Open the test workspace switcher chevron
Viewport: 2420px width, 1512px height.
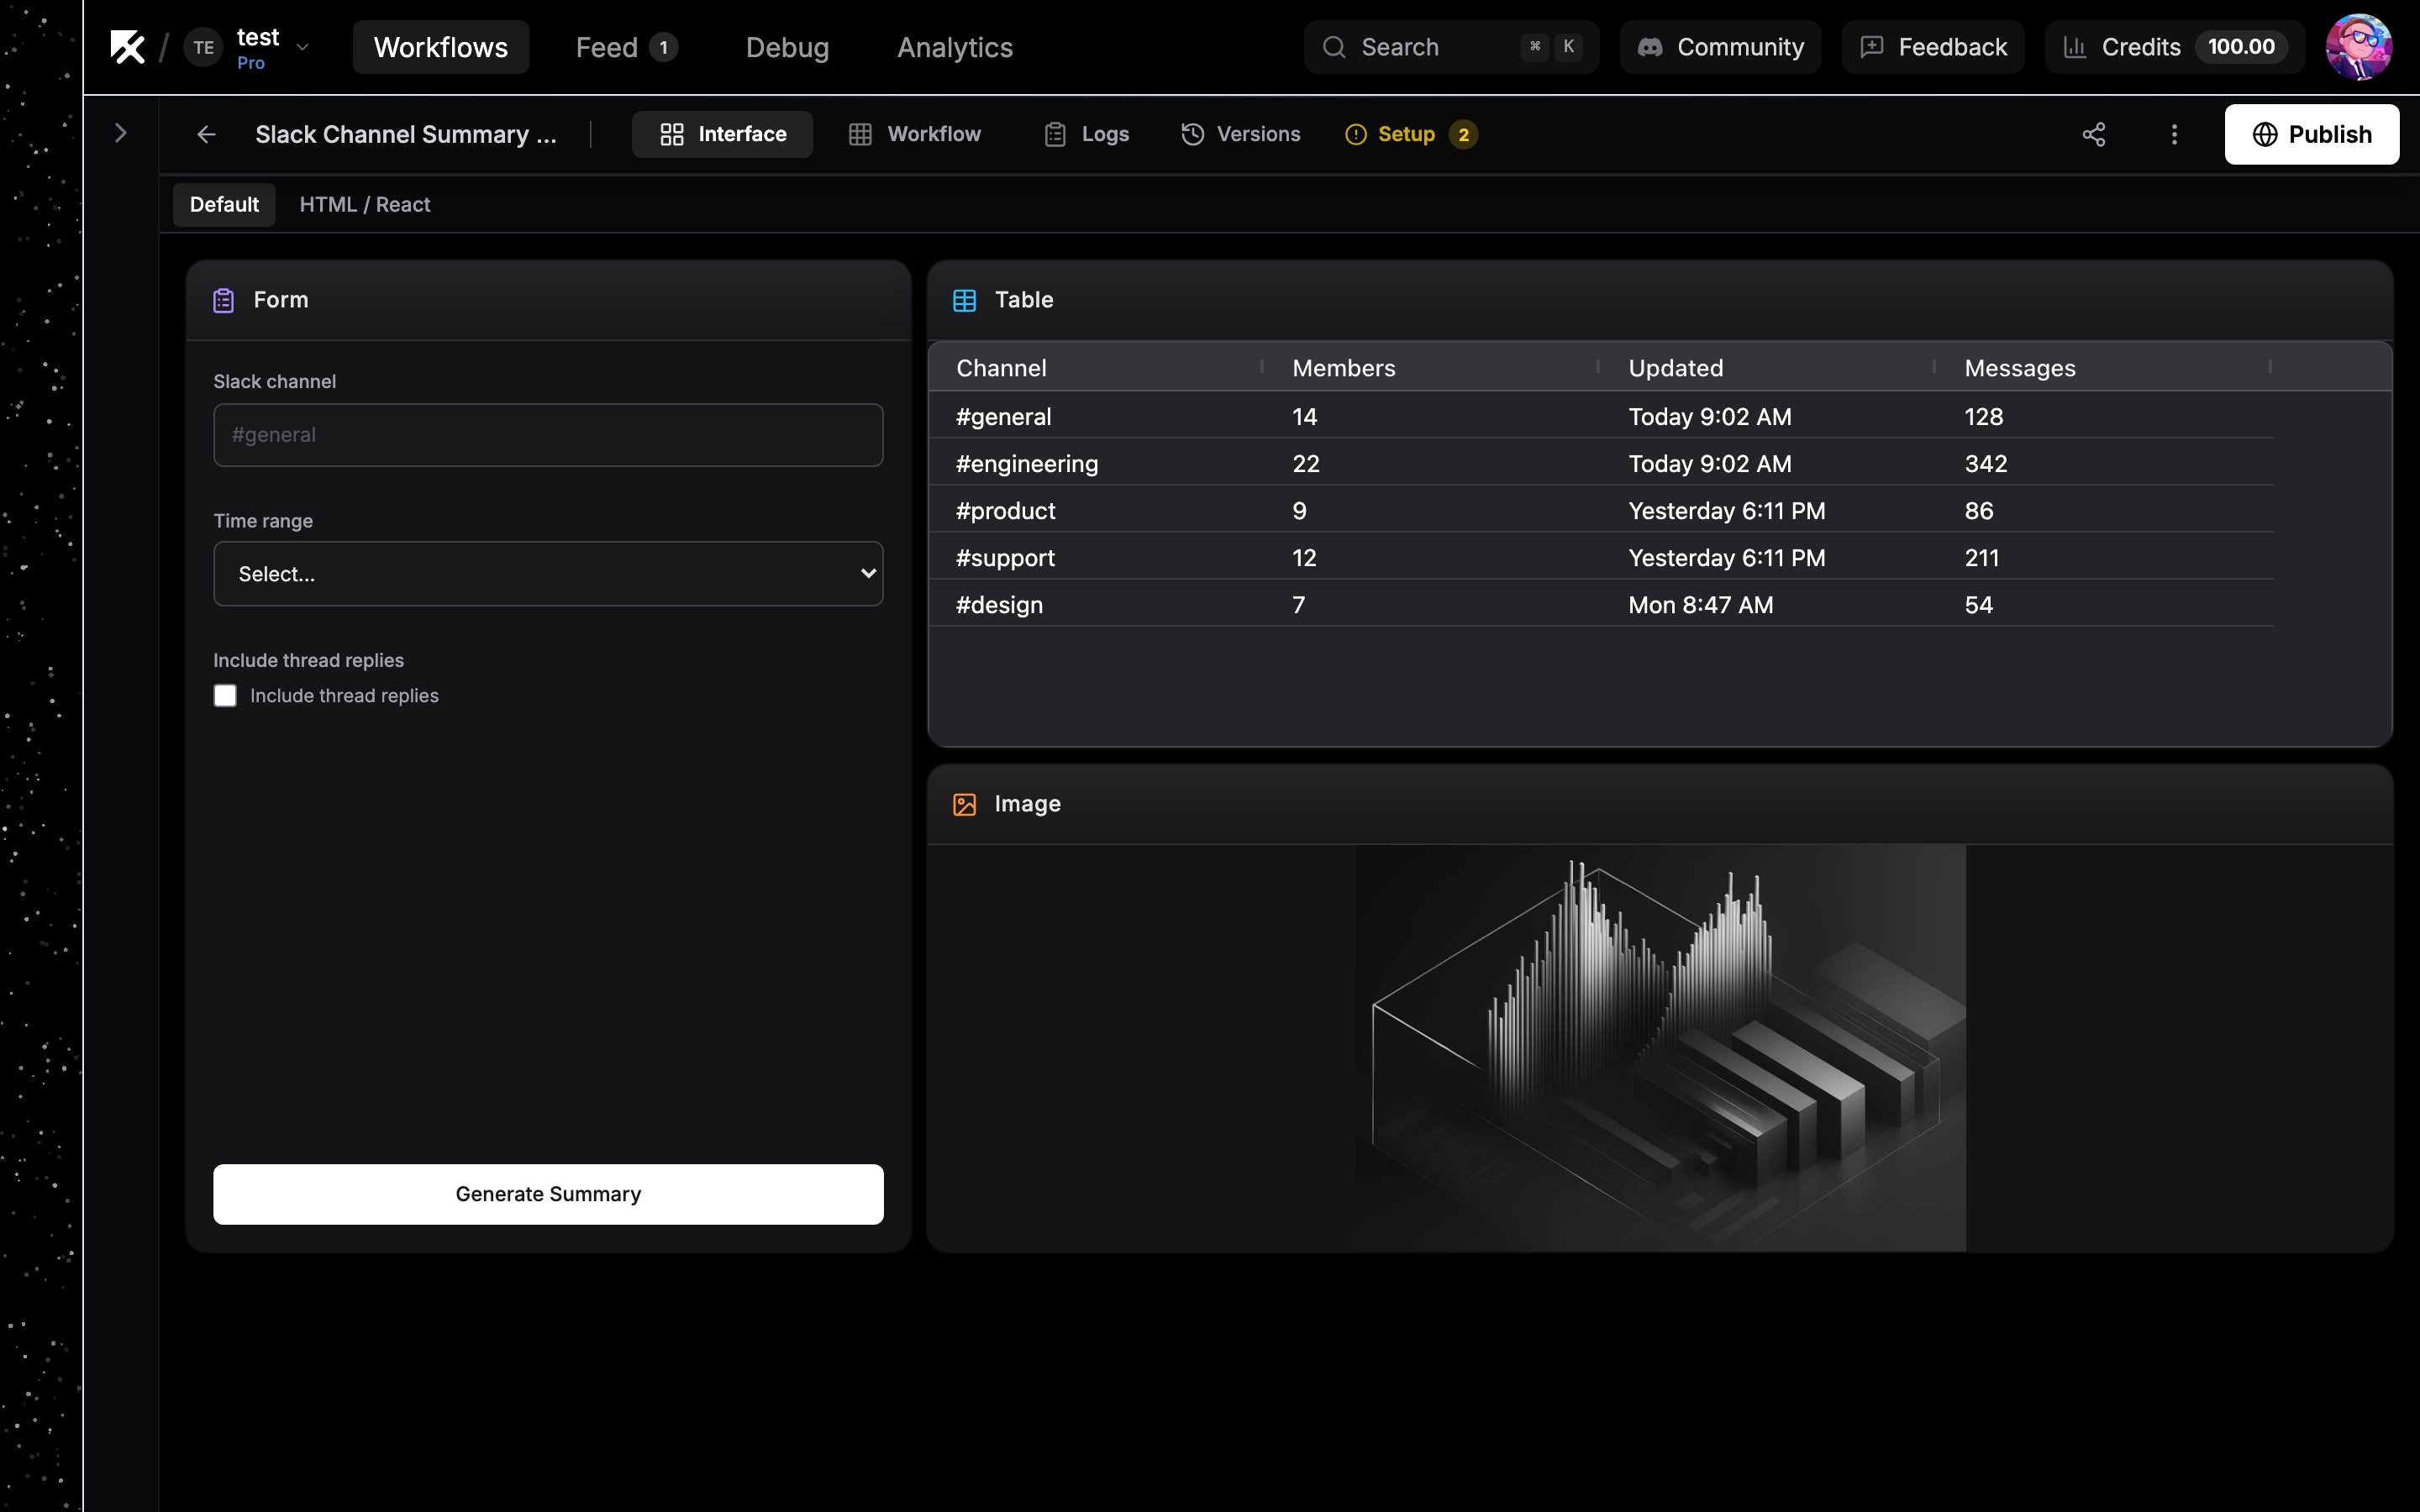coord(302,47)
